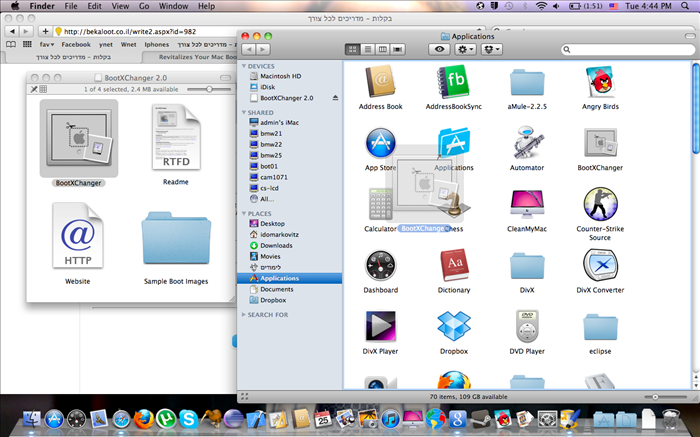
Task: Open the Action gear dropdown menu
Action: tap(465, 49)
